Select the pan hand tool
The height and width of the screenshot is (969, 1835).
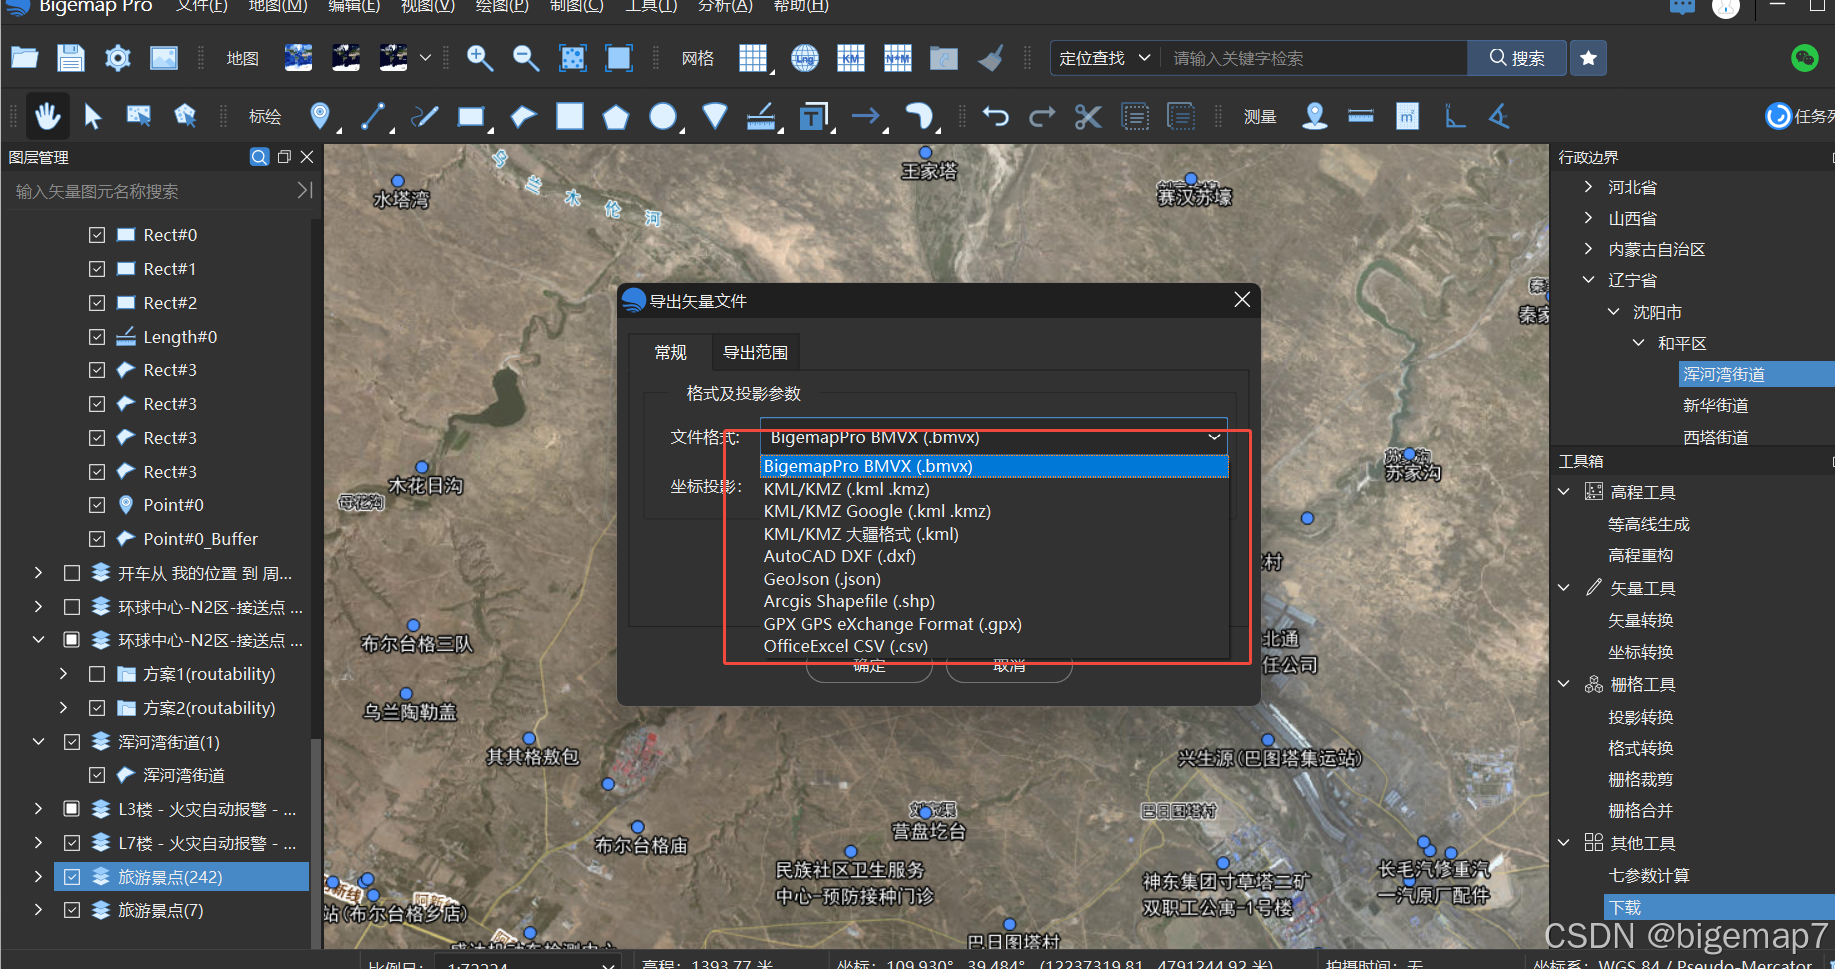(x=47, y=117)
